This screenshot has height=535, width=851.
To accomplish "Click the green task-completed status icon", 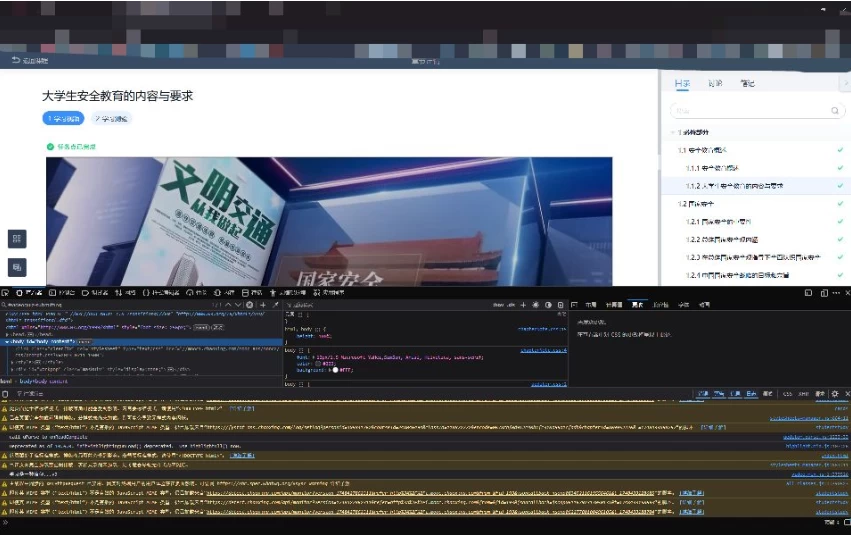I will (50, 147).
